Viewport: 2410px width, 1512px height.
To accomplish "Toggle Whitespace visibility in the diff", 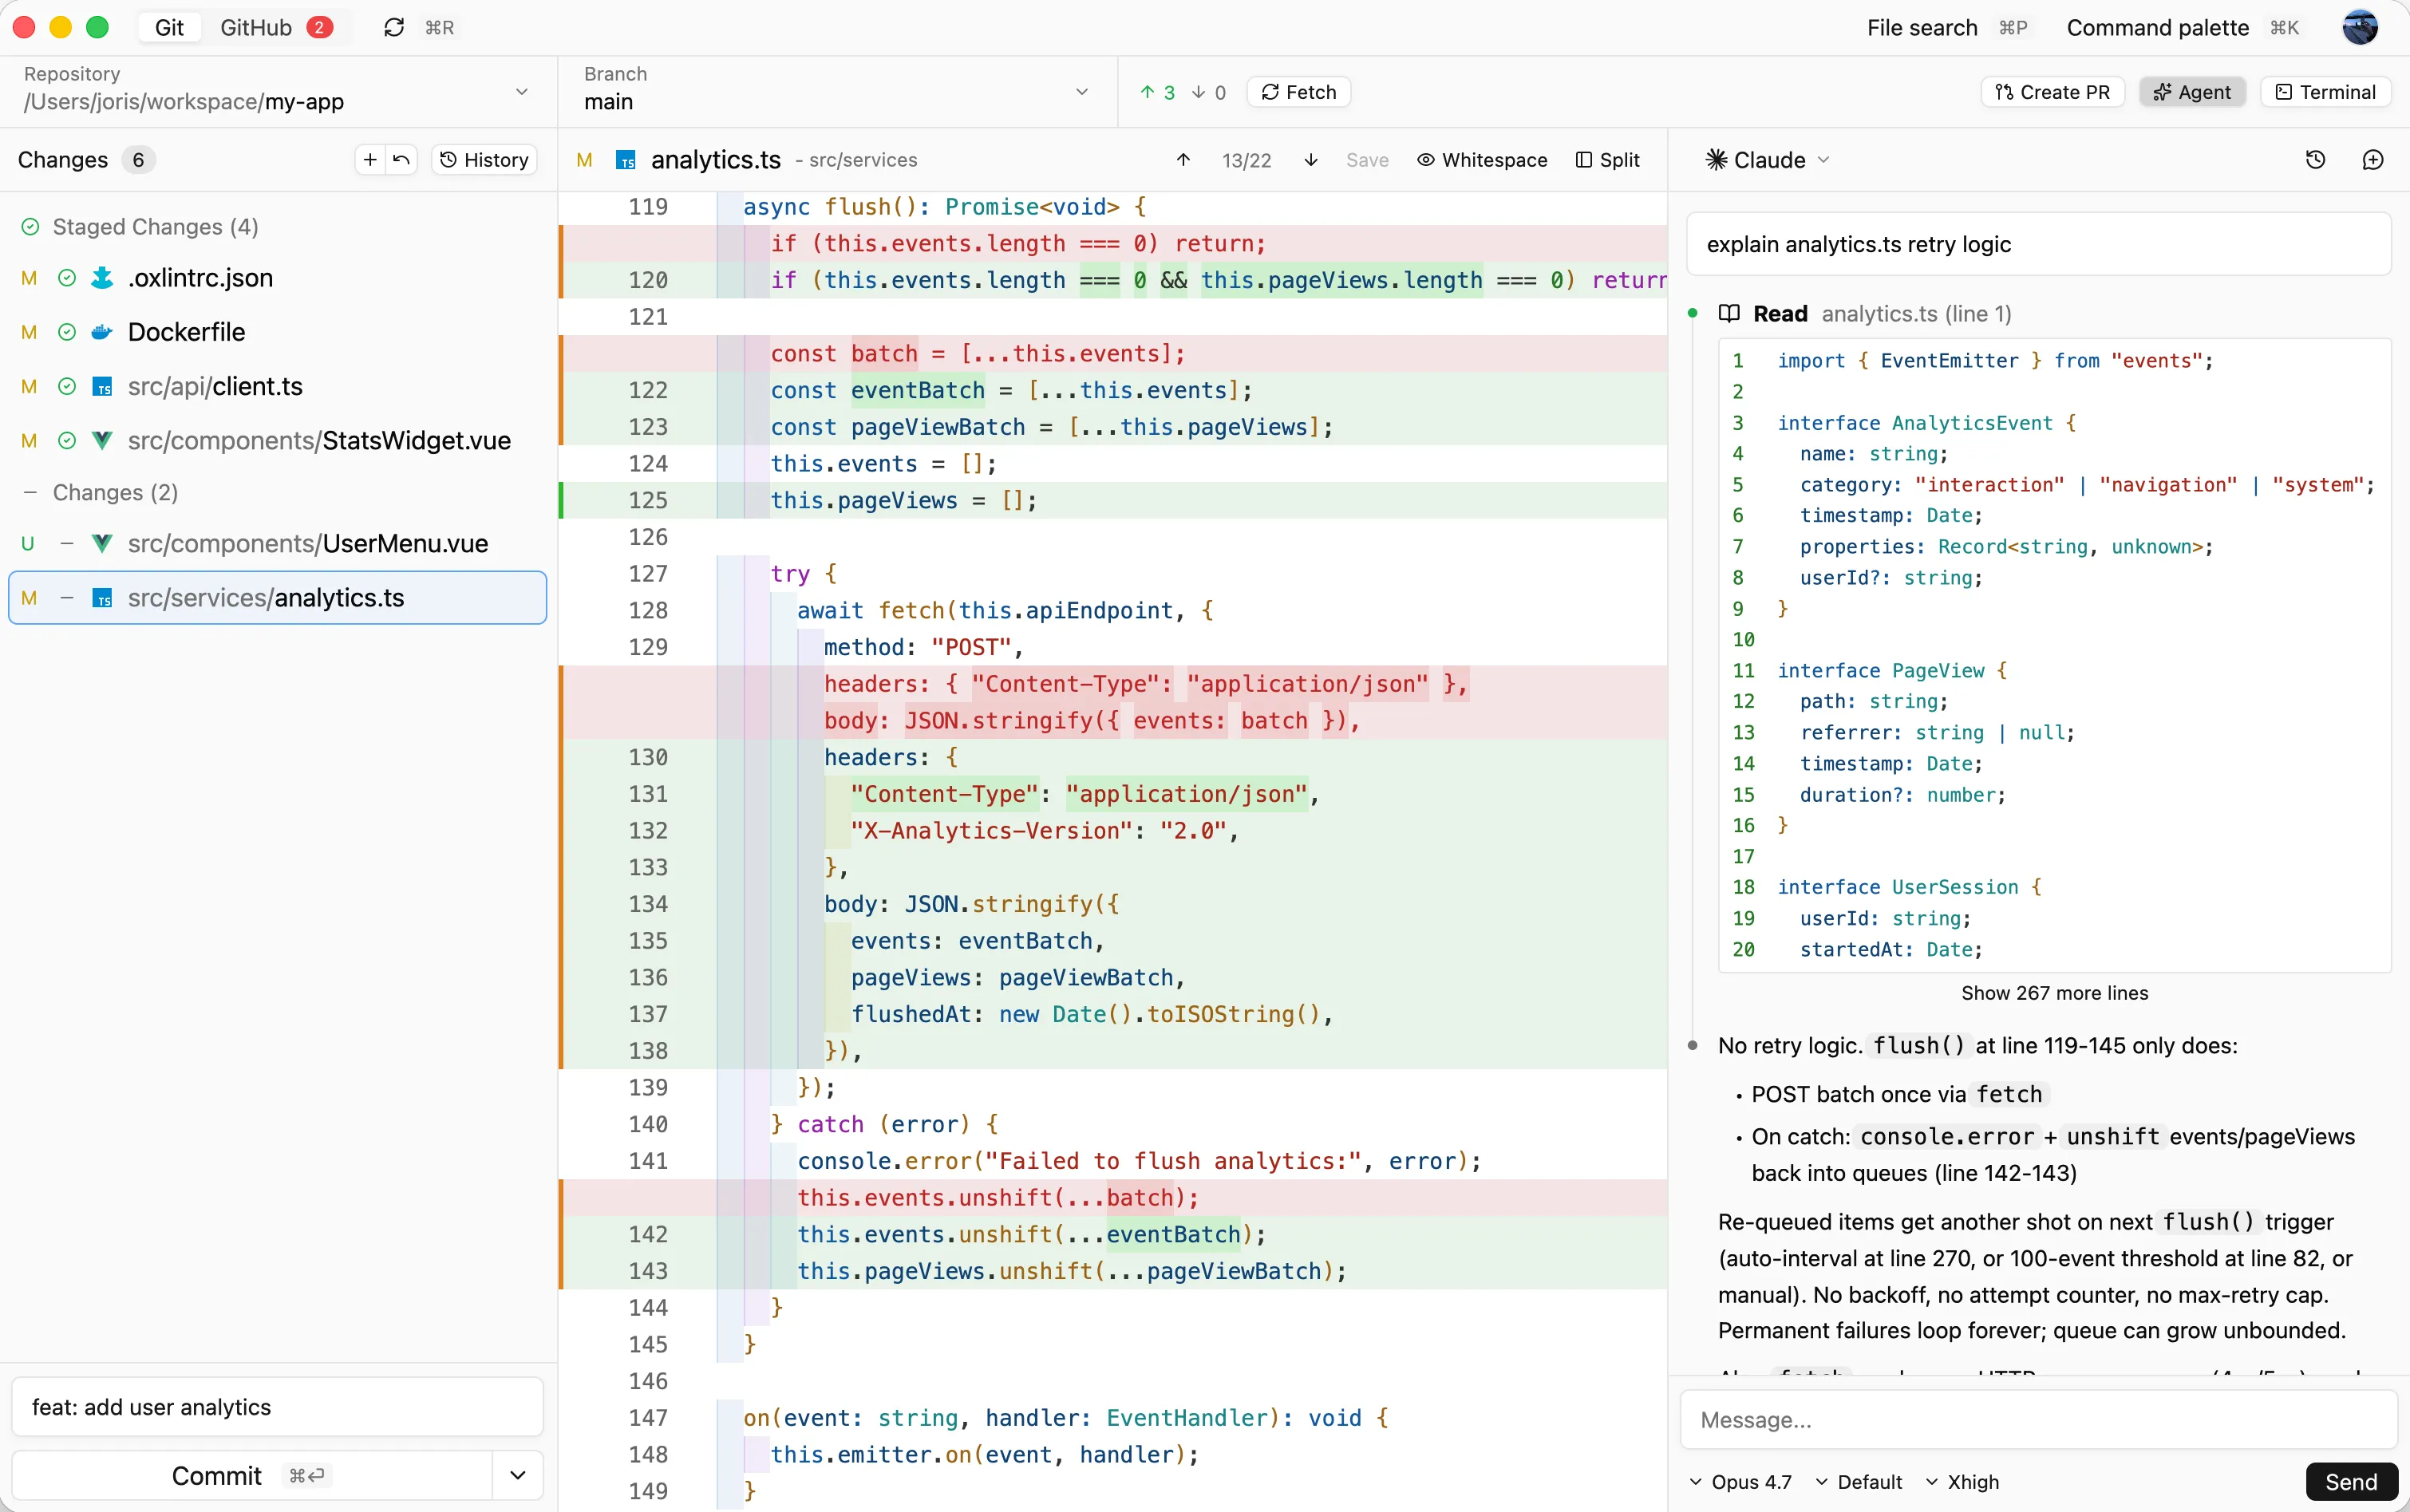I will [1482, 160].
